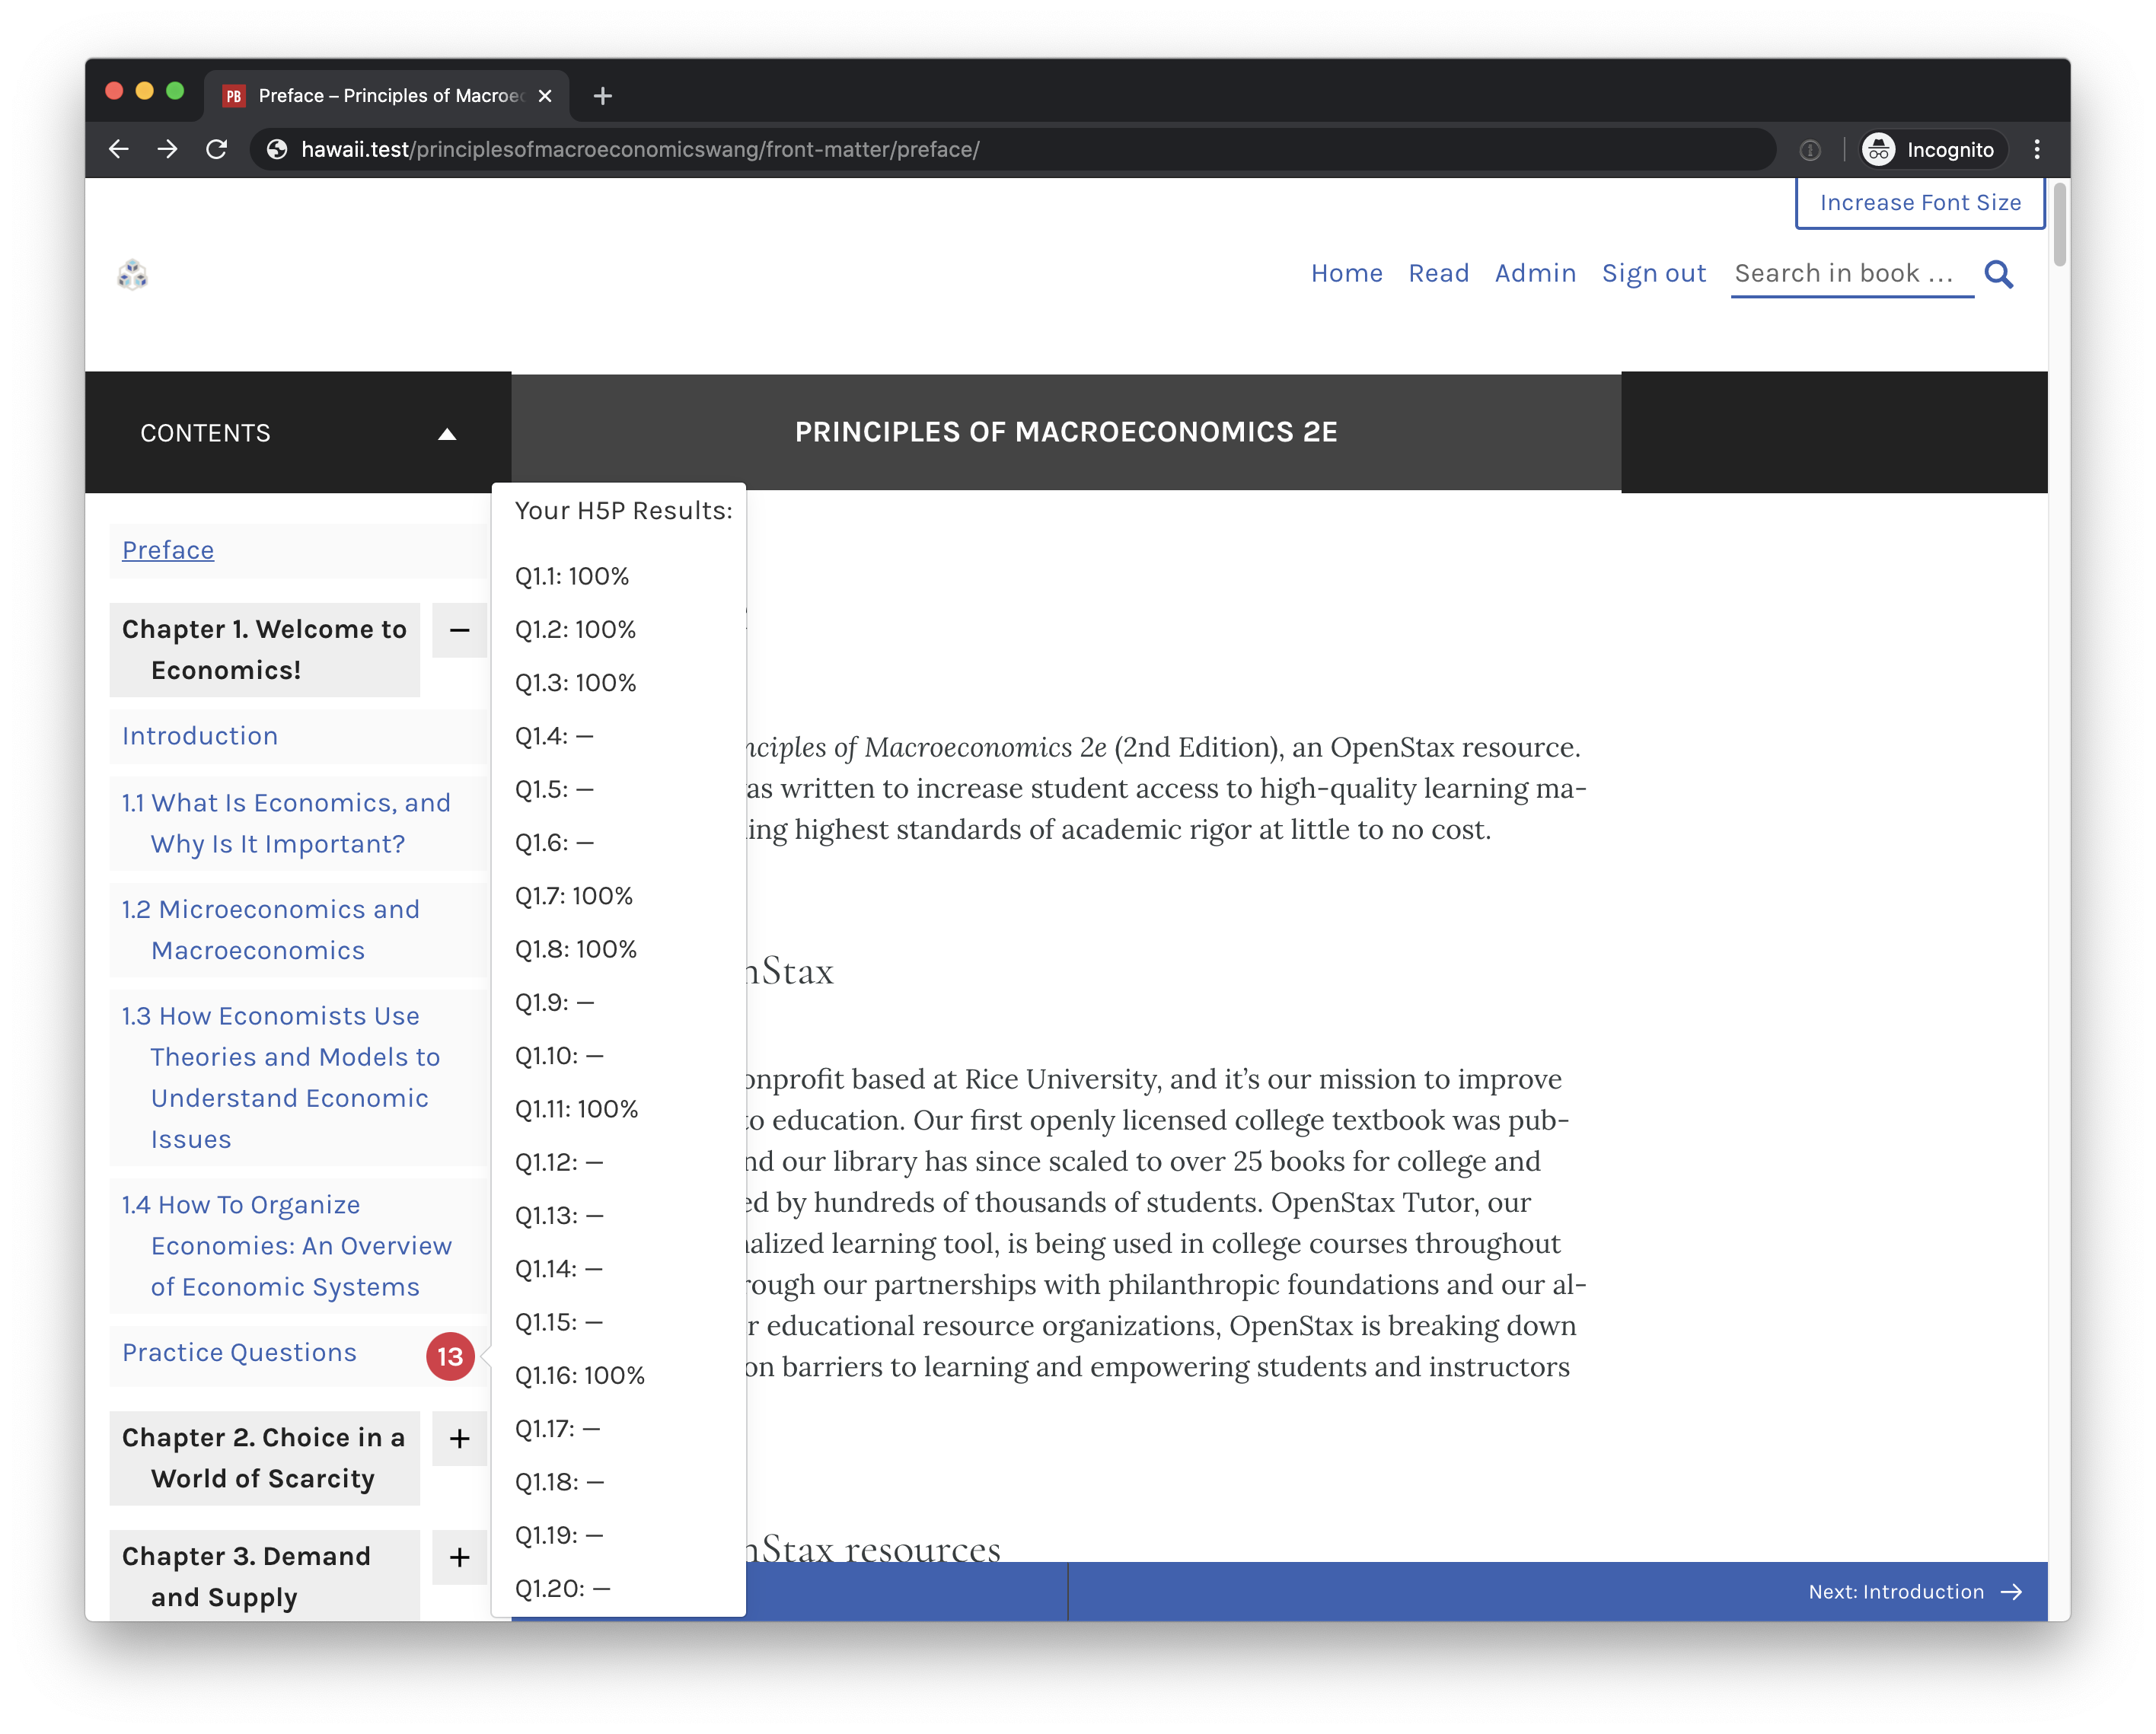Click the CONTENTS label
2156x1734 pixels.
click(x=205, y=433)
